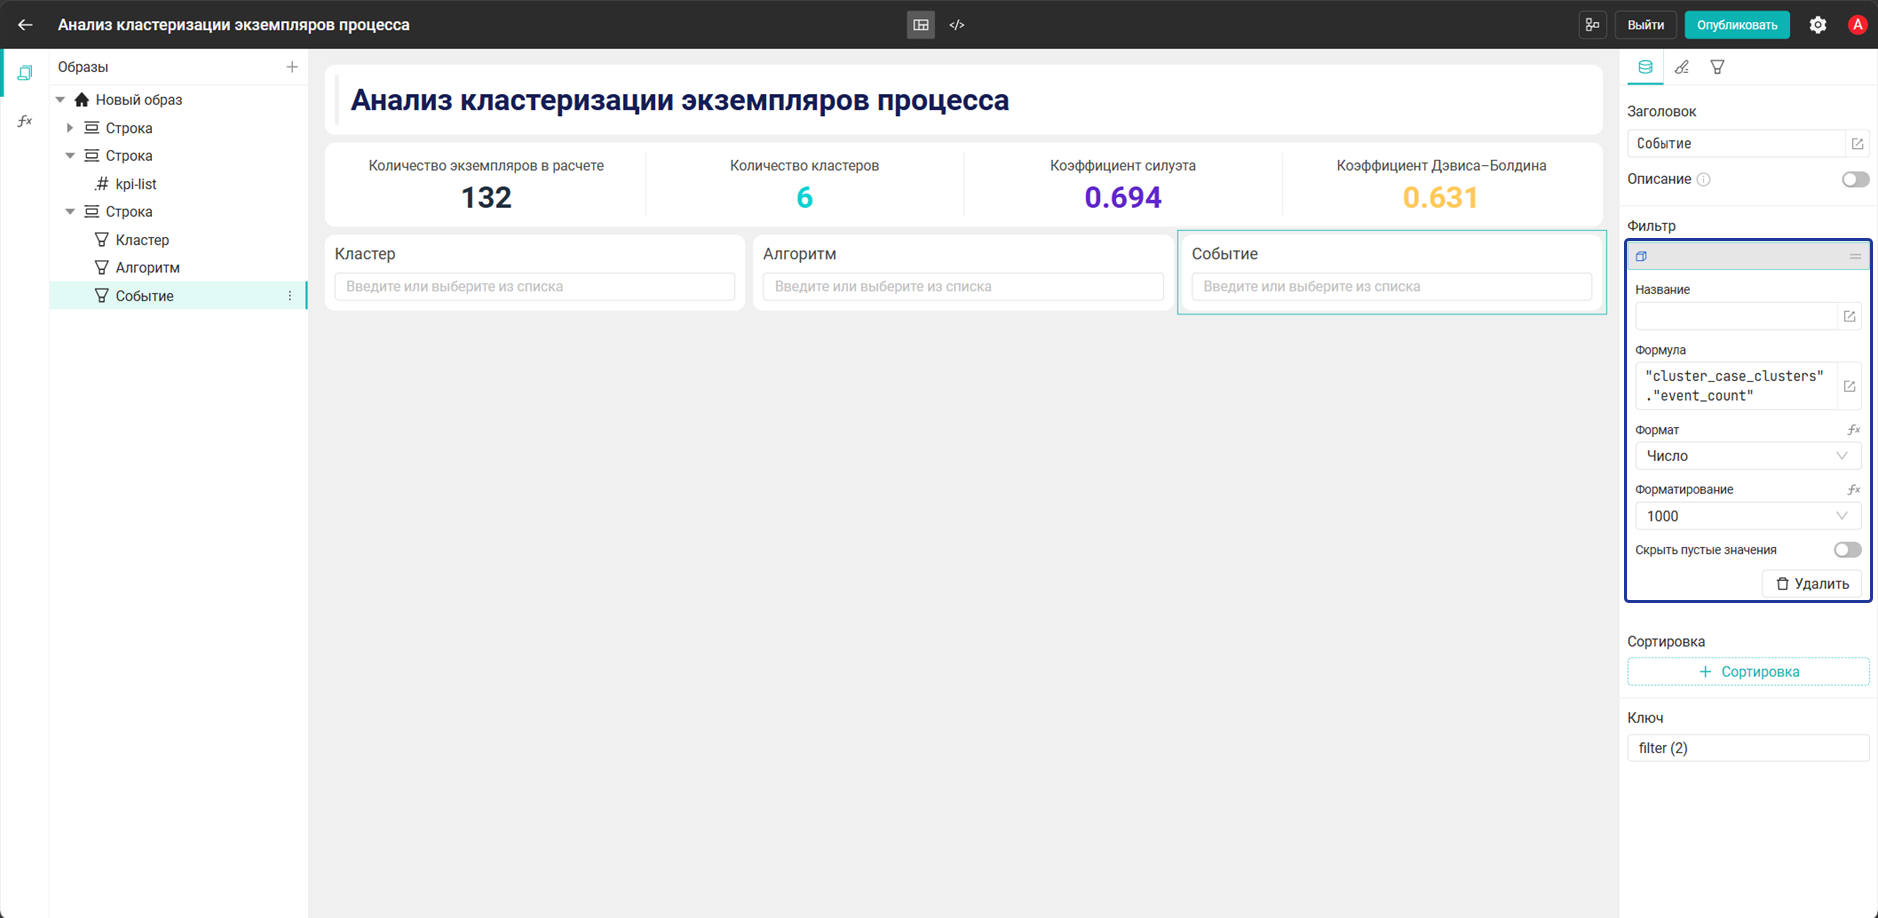Click the Опубликовать button
This screenshot has height=918, width=1878.
pos(1737,25)
